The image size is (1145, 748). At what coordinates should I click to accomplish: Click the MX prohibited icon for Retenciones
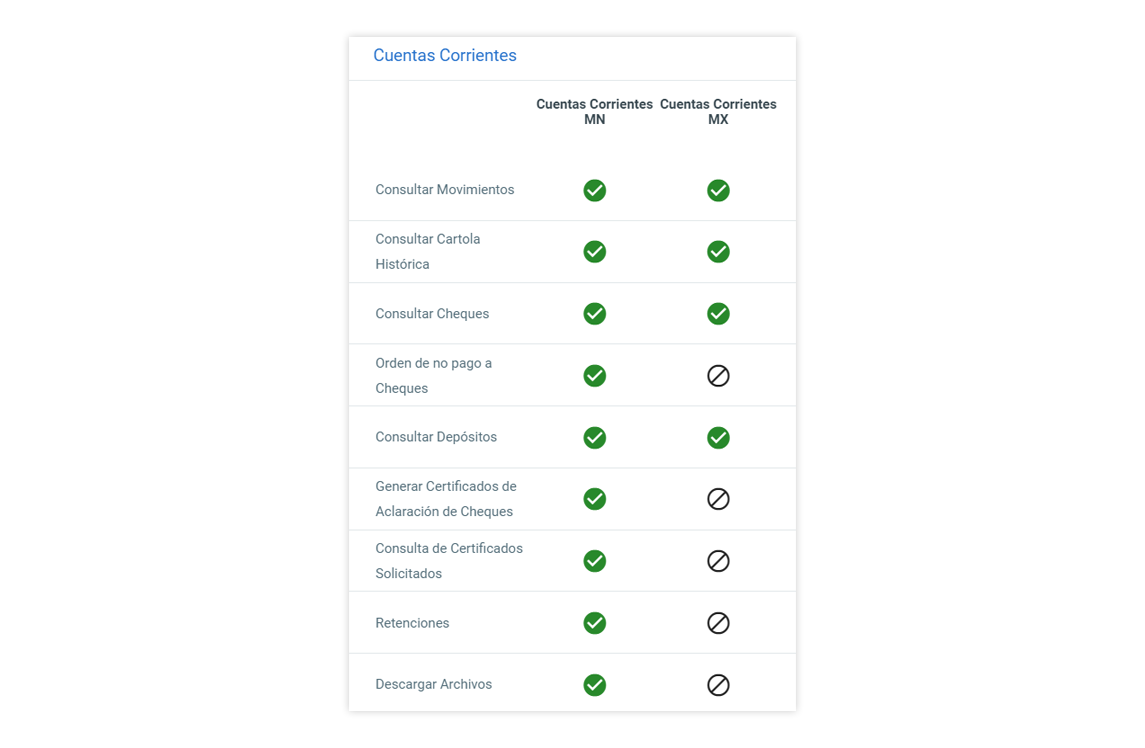point(718,623)
